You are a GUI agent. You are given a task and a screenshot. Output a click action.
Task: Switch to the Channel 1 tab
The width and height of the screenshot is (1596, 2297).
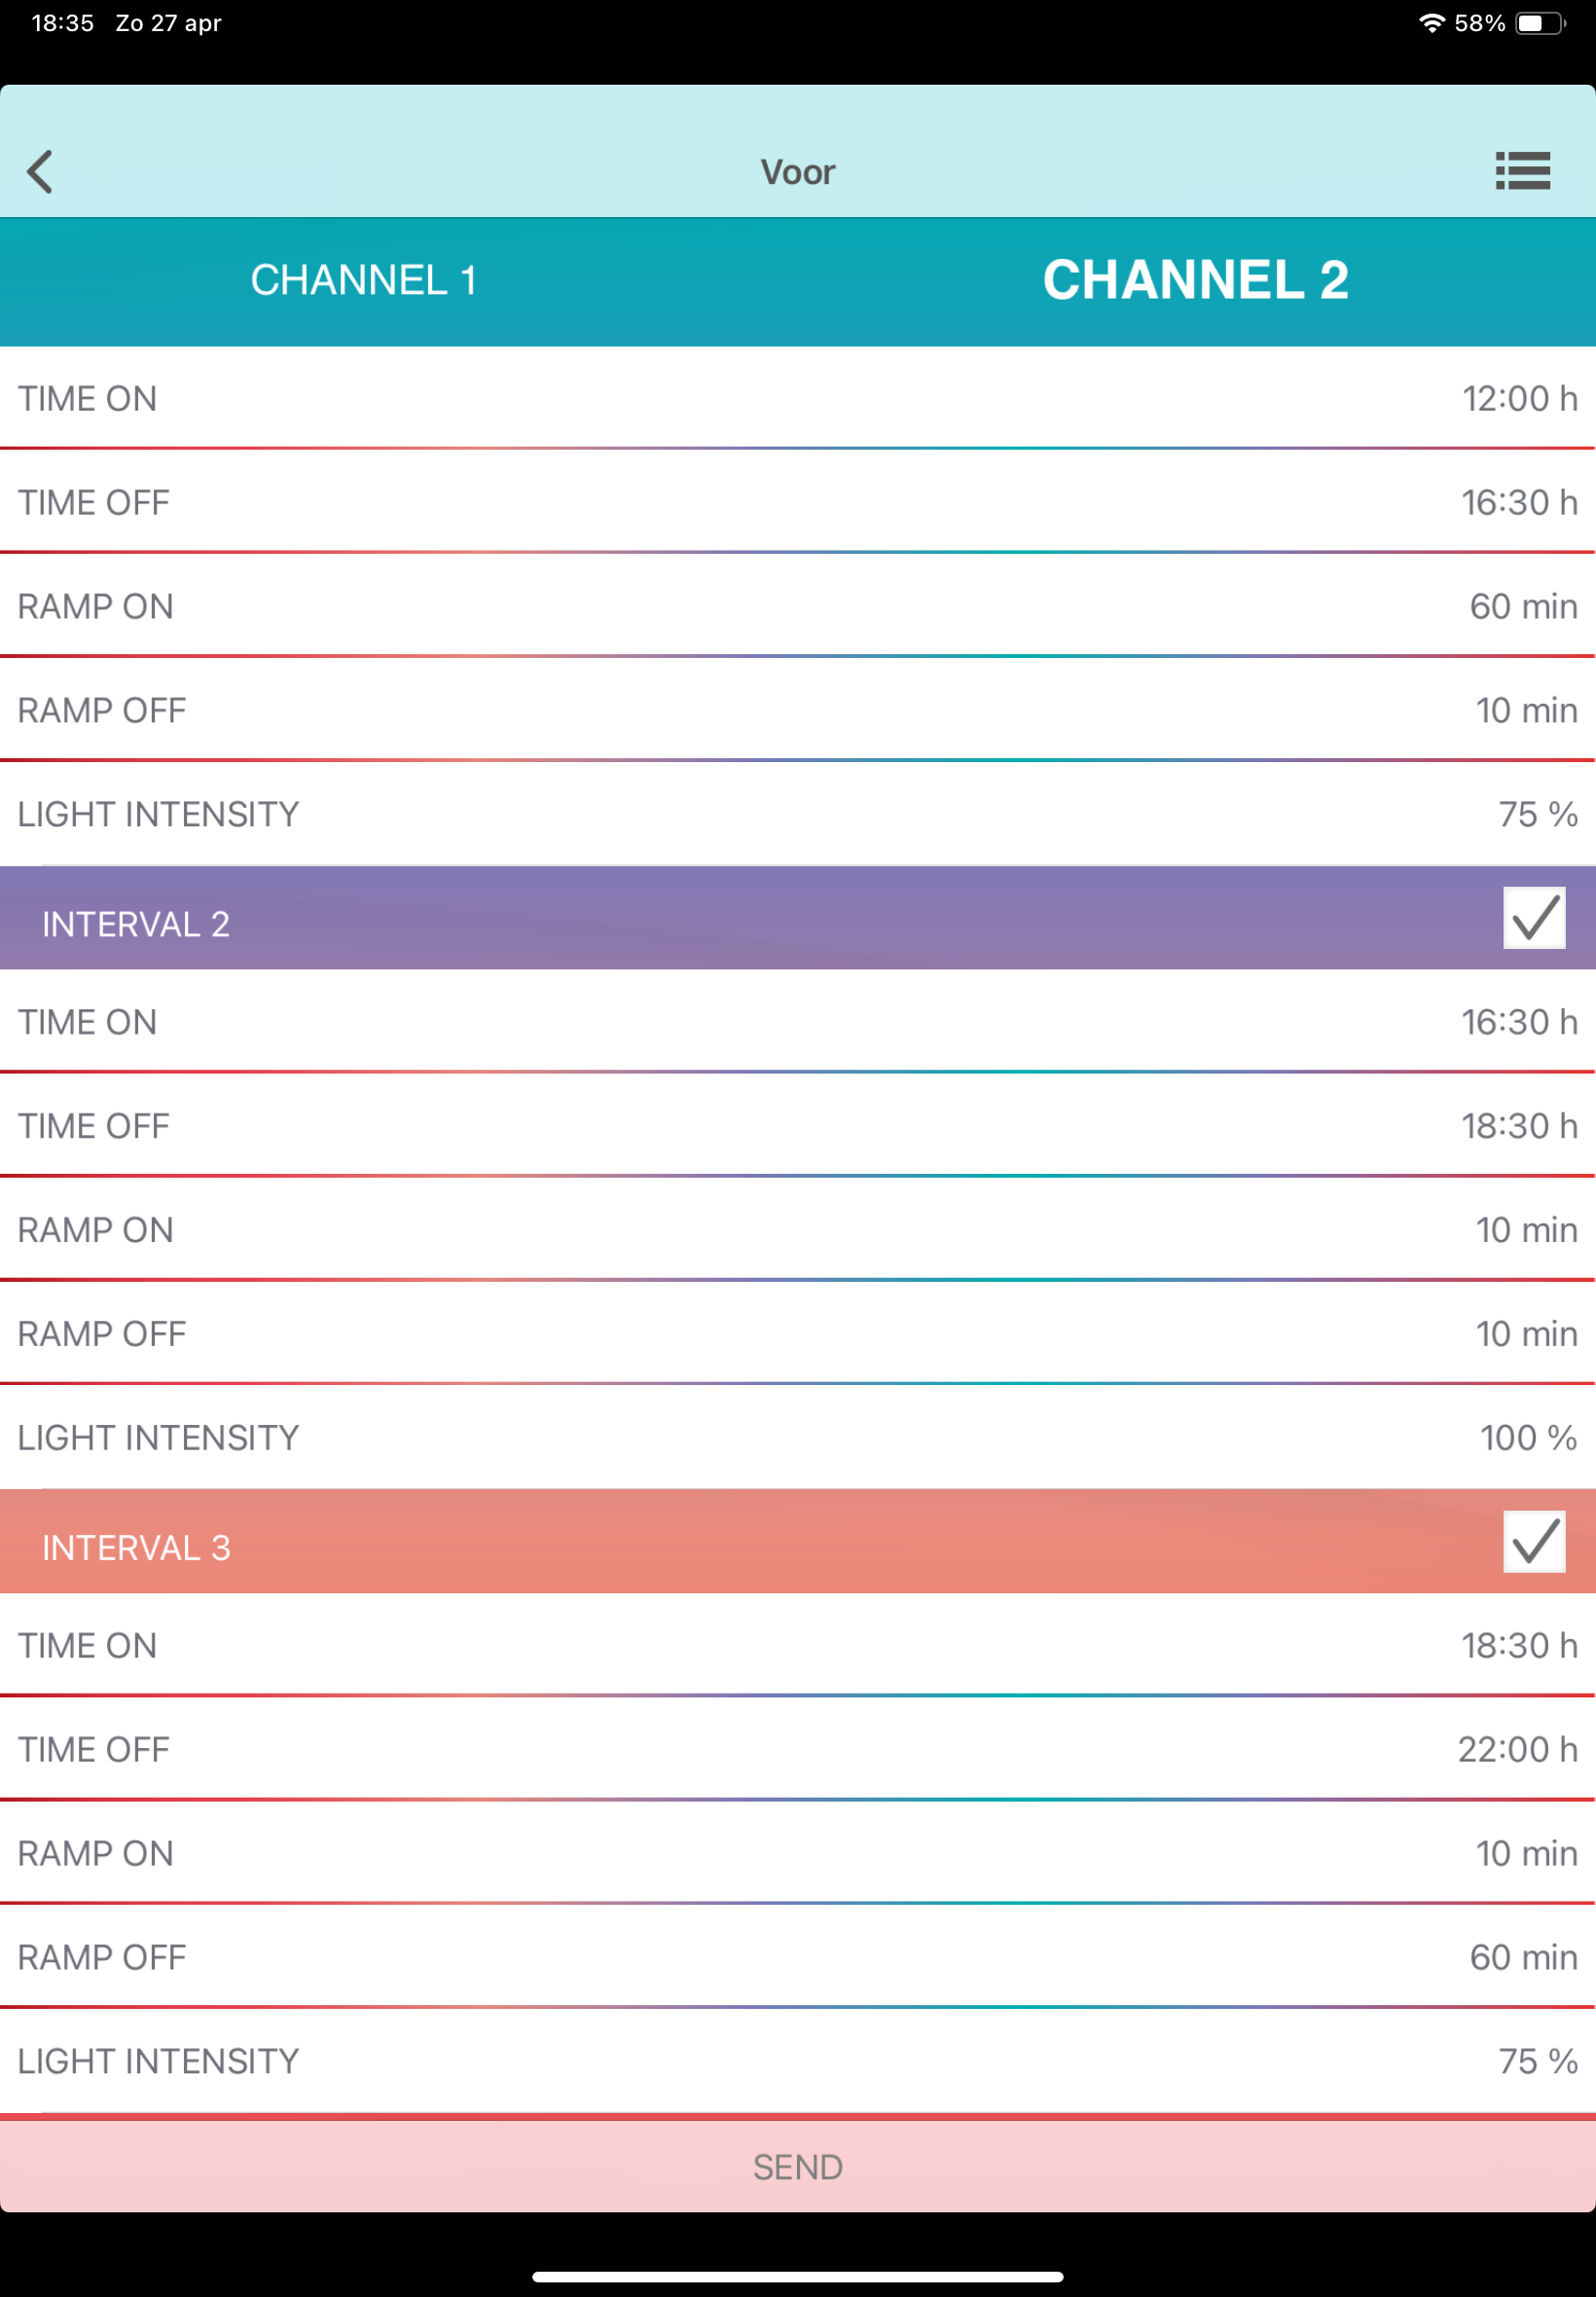tap(363, 280)
